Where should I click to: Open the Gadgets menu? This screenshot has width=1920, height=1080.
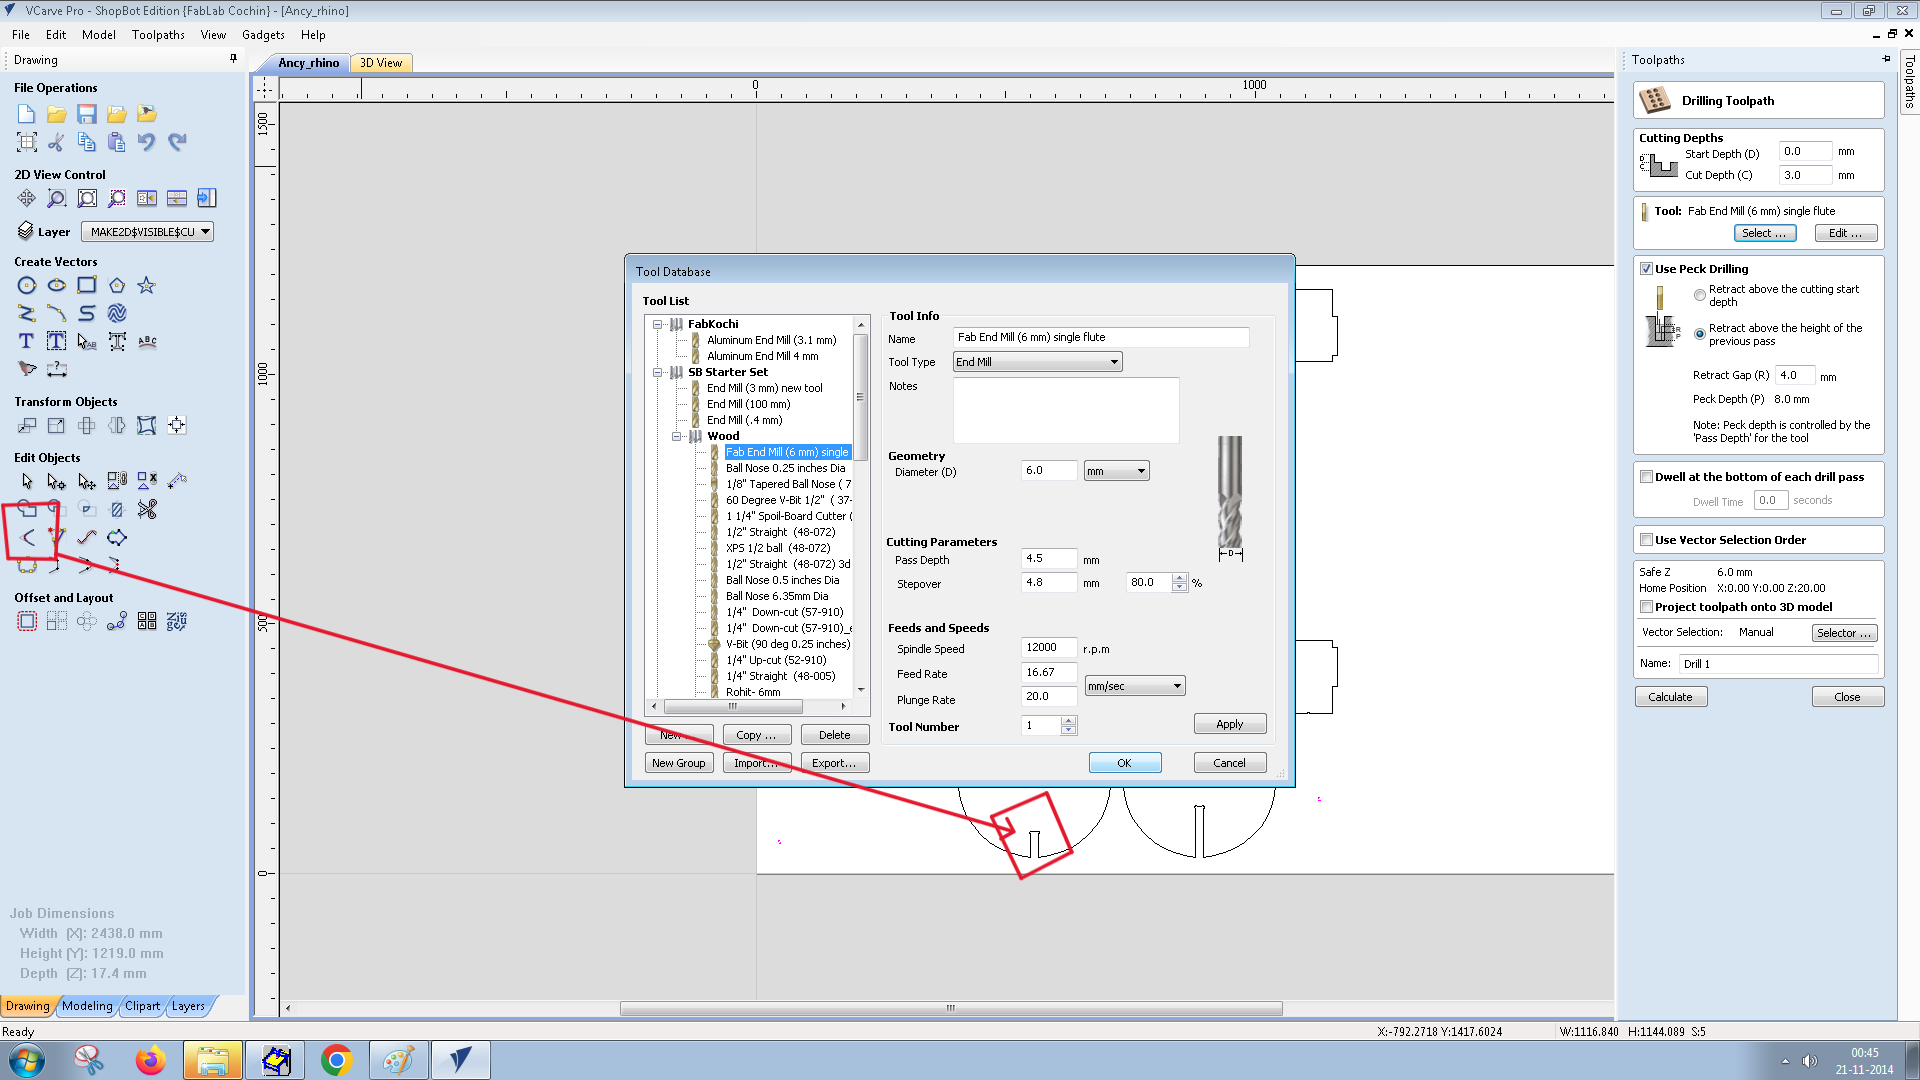(263, 35)
